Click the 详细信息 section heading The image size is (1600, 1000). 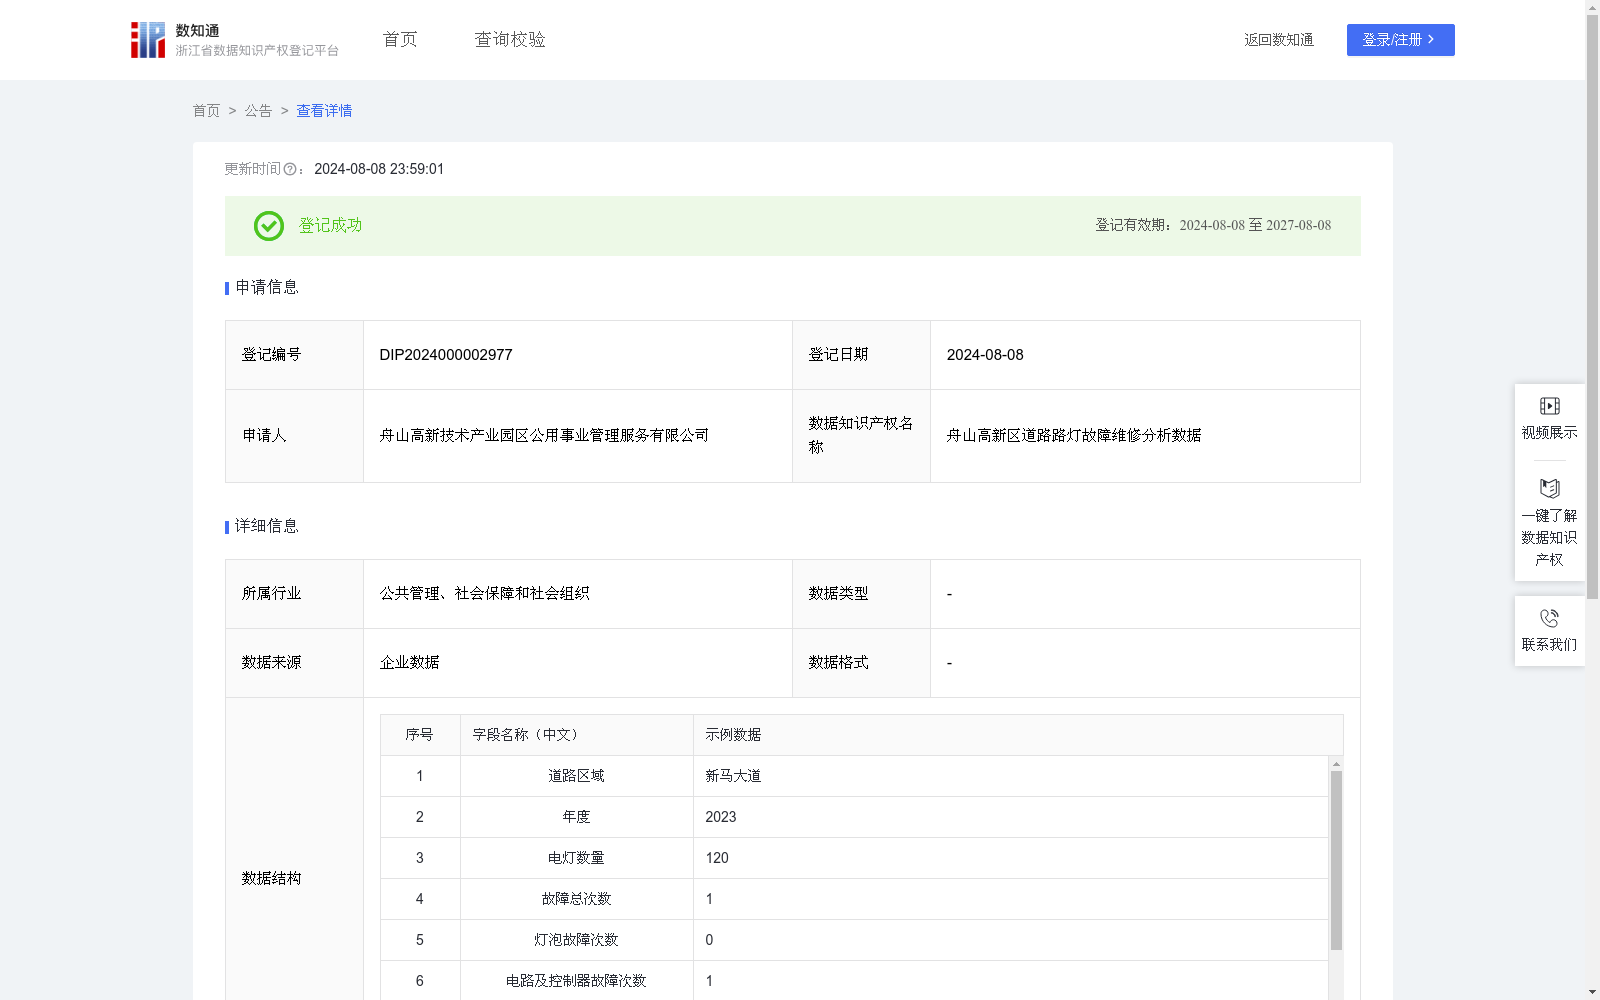[x=267, y=527]
